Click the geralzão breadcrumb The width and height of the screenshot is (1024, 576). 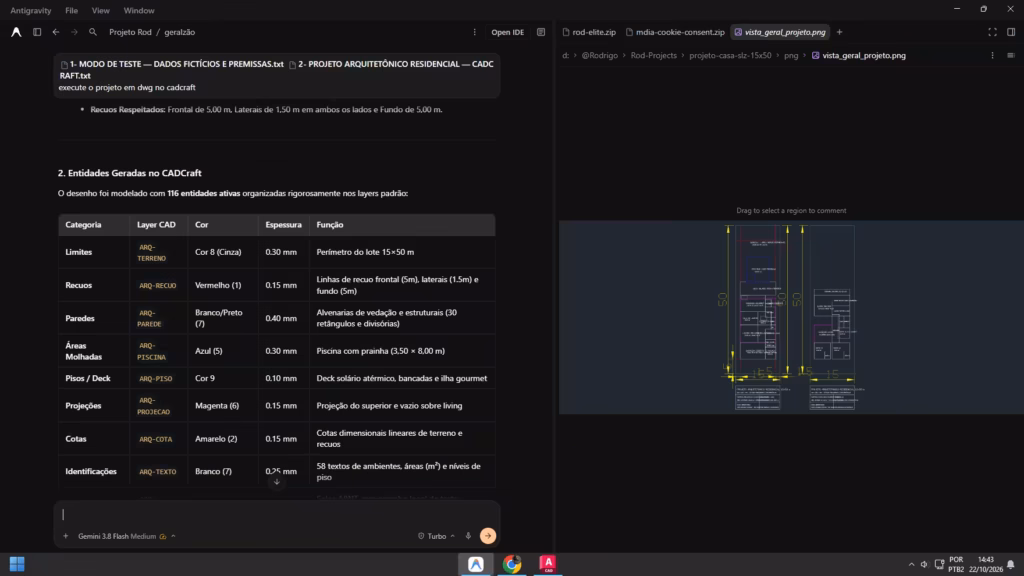click(180, 32)
